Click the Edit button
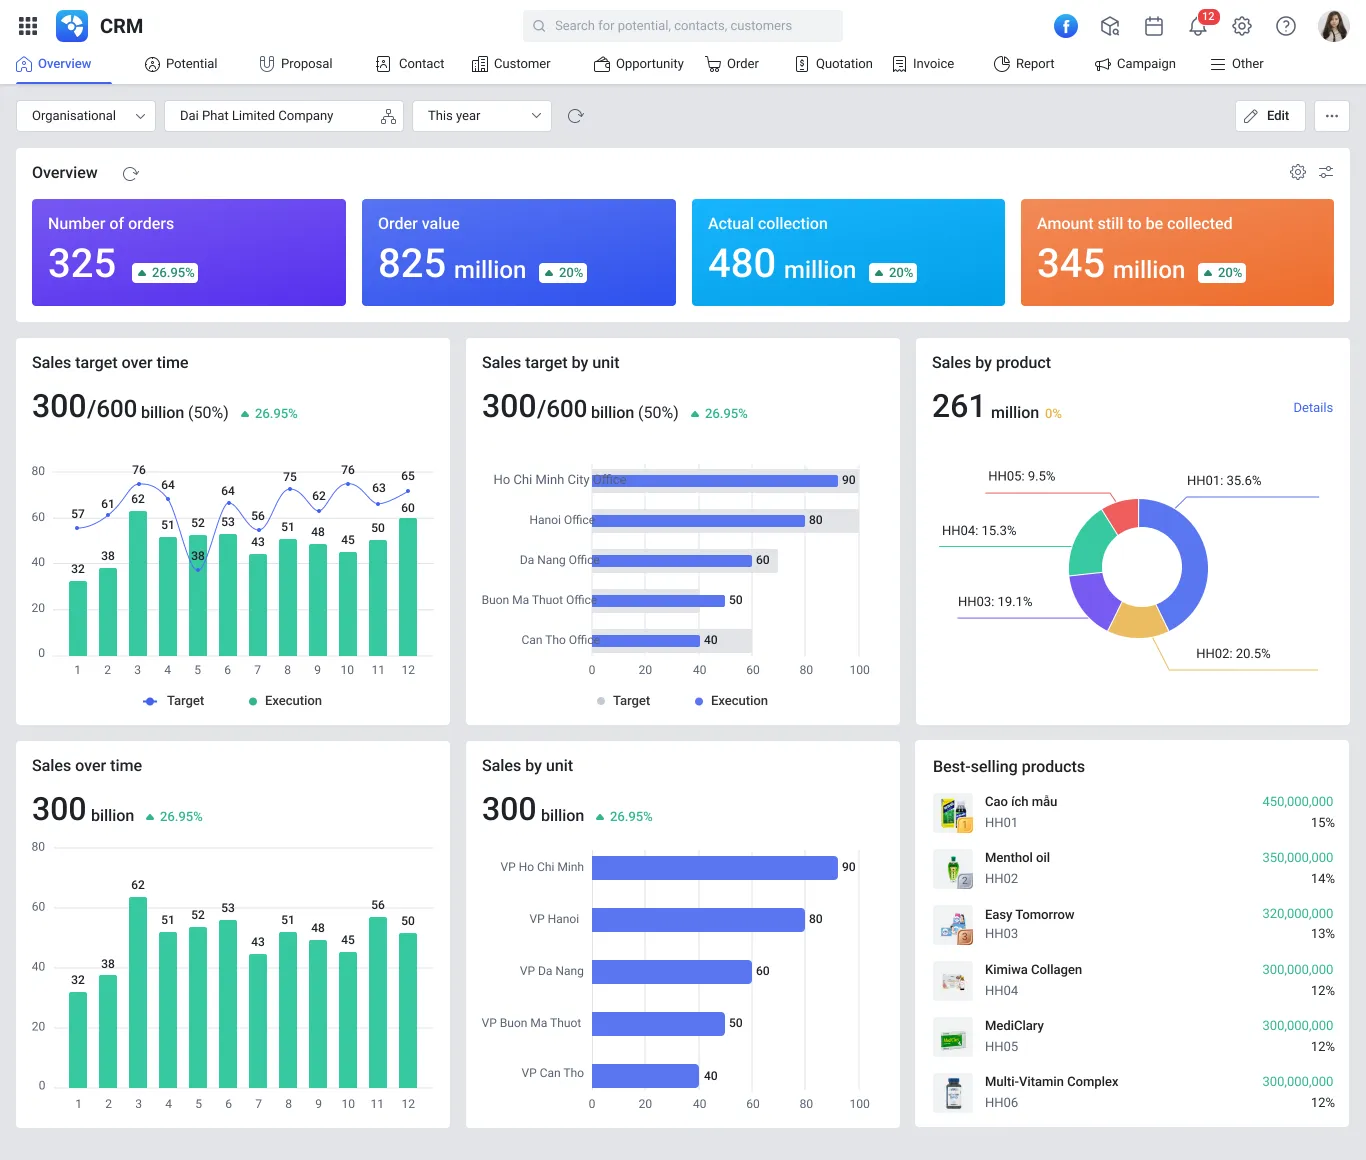This screenshot has height=1160, width=1366. tap(1269, 115)
